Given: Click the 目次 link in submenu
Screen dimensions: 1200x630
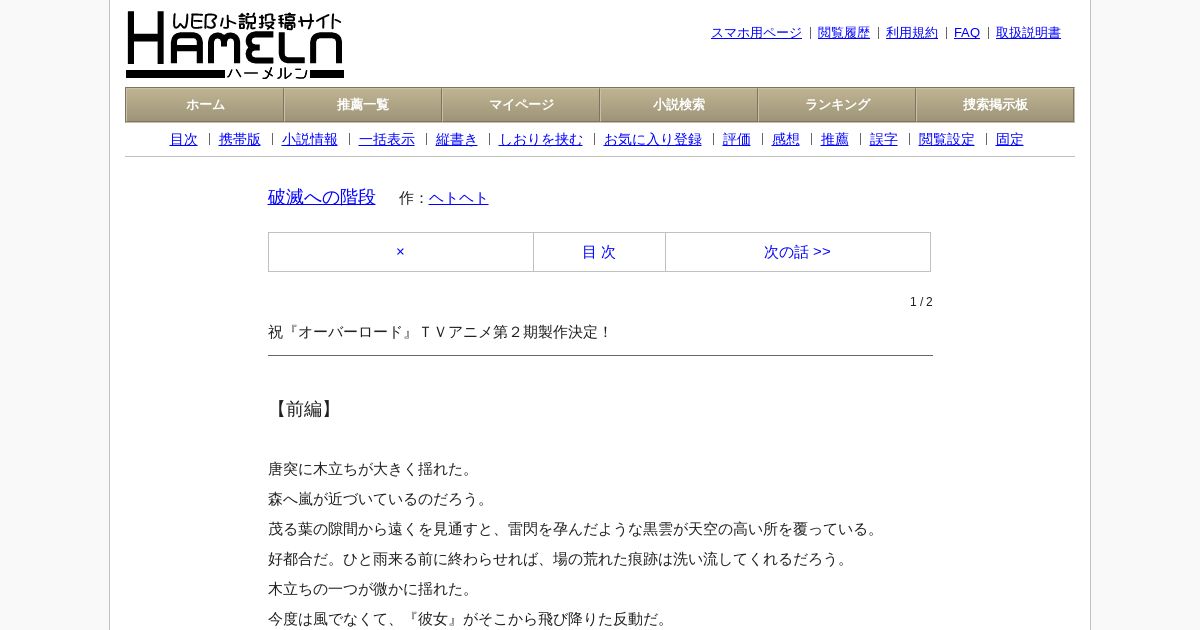Looking at the screenshot, I should (184, 140).
